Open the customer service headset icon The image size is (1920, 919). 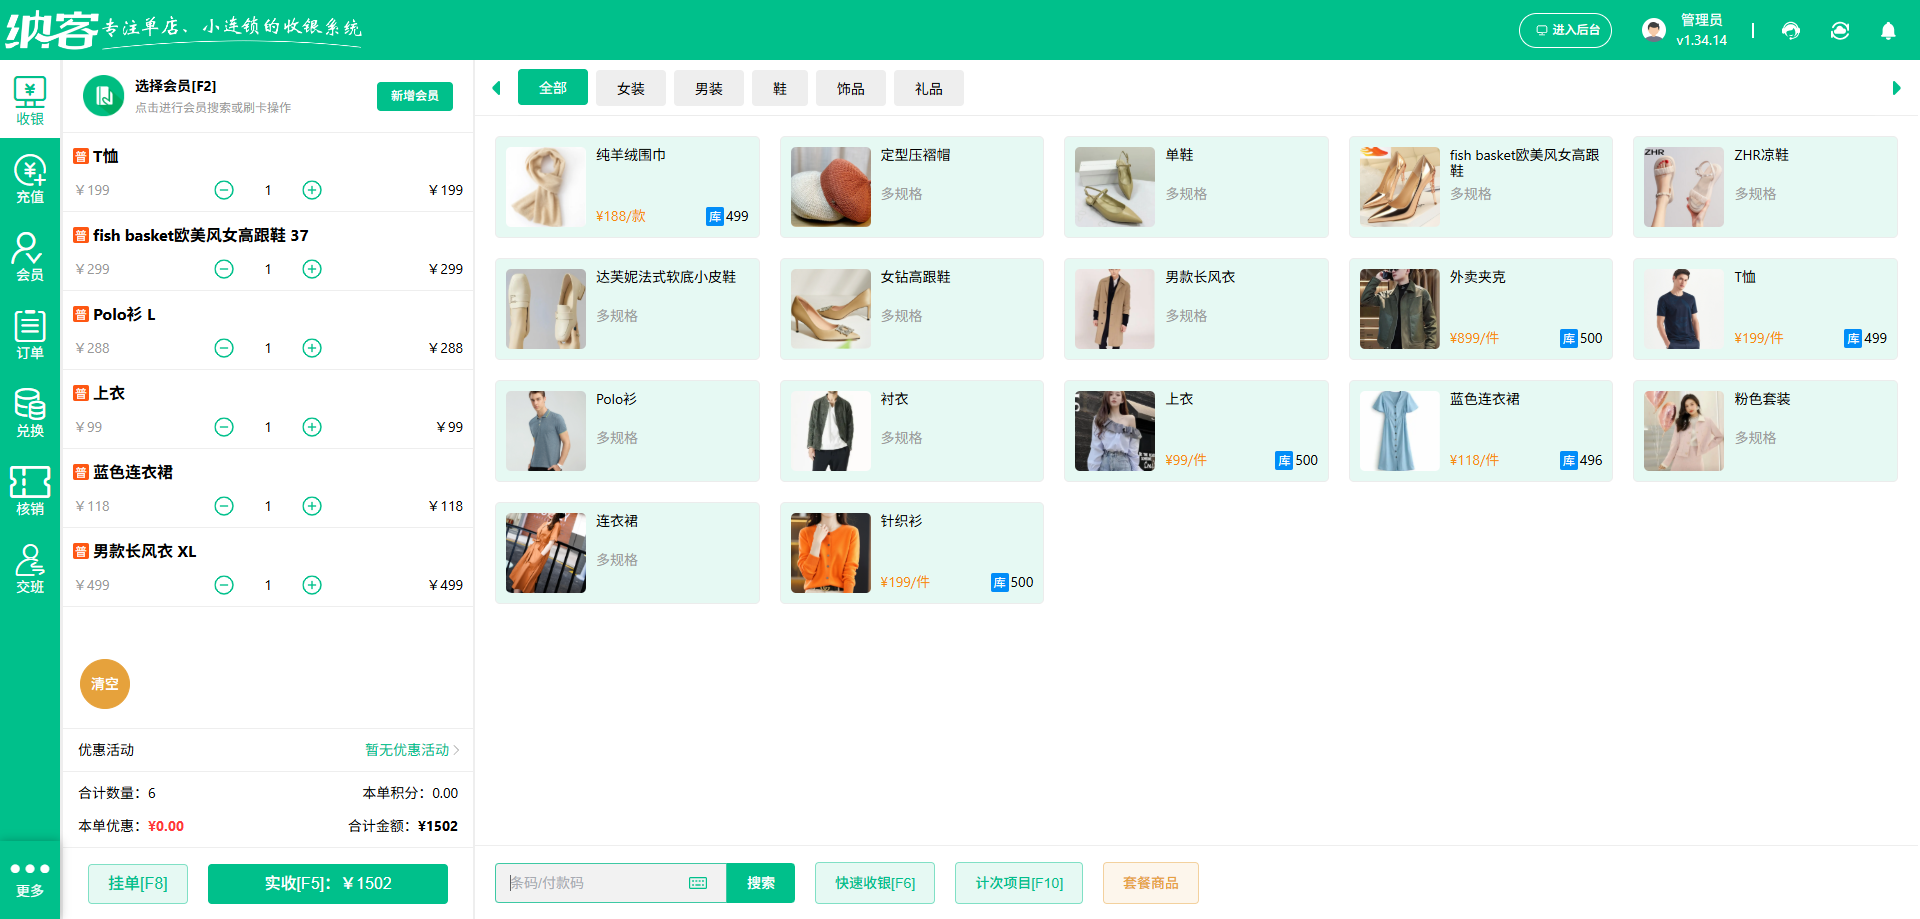click(1791, 31)
